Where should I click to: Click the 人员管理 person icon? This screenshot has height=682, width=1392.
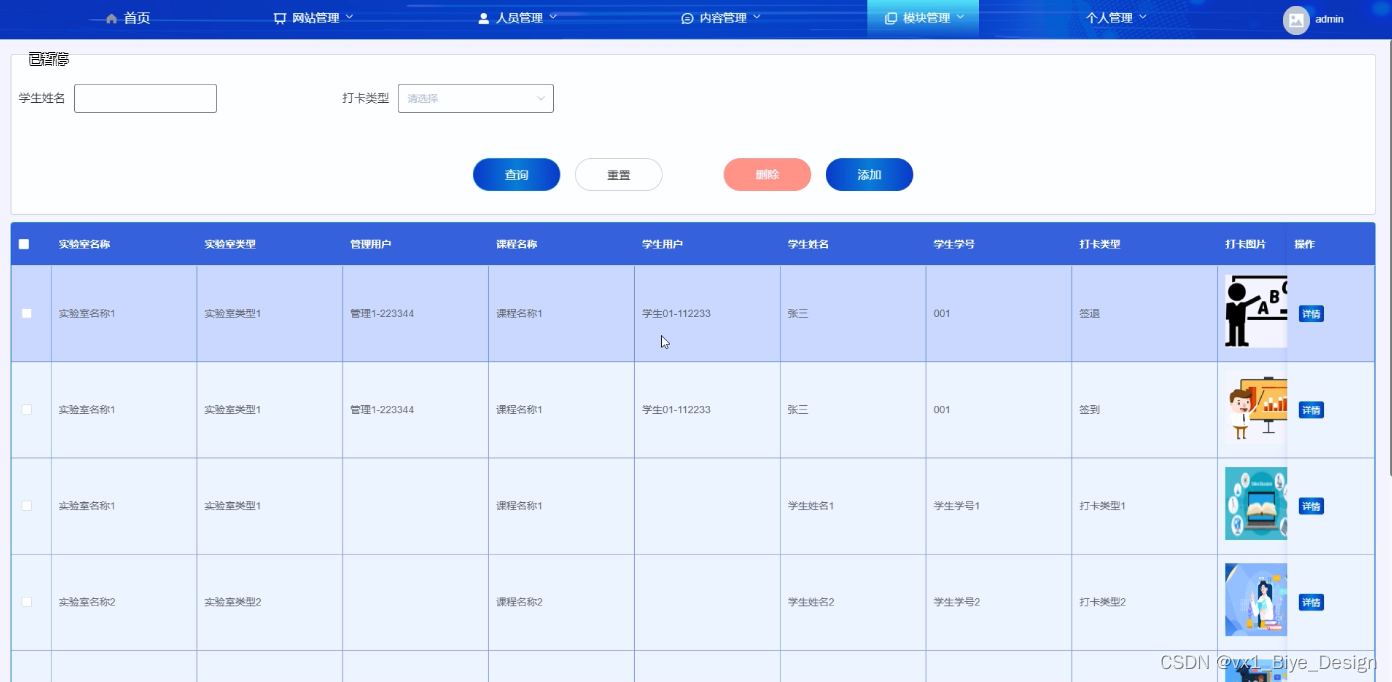click(484, 18)
